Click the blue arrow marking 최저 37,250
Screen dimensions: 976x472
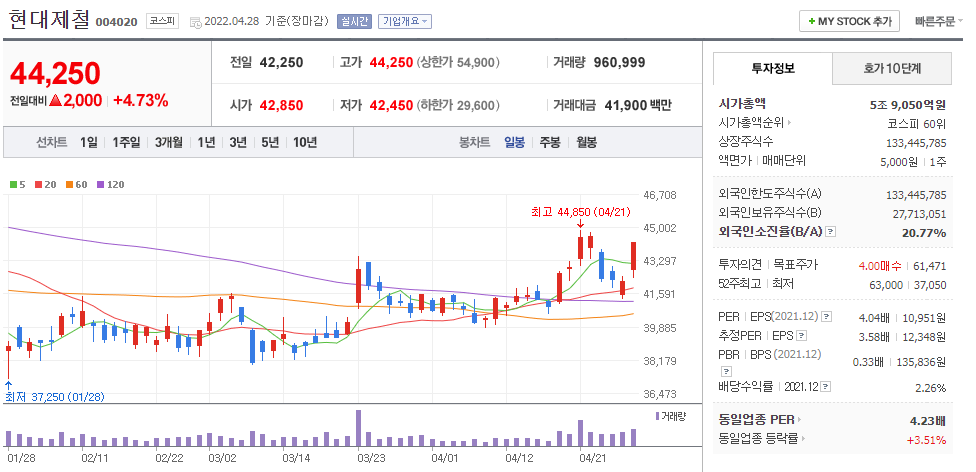click(8, 385)
